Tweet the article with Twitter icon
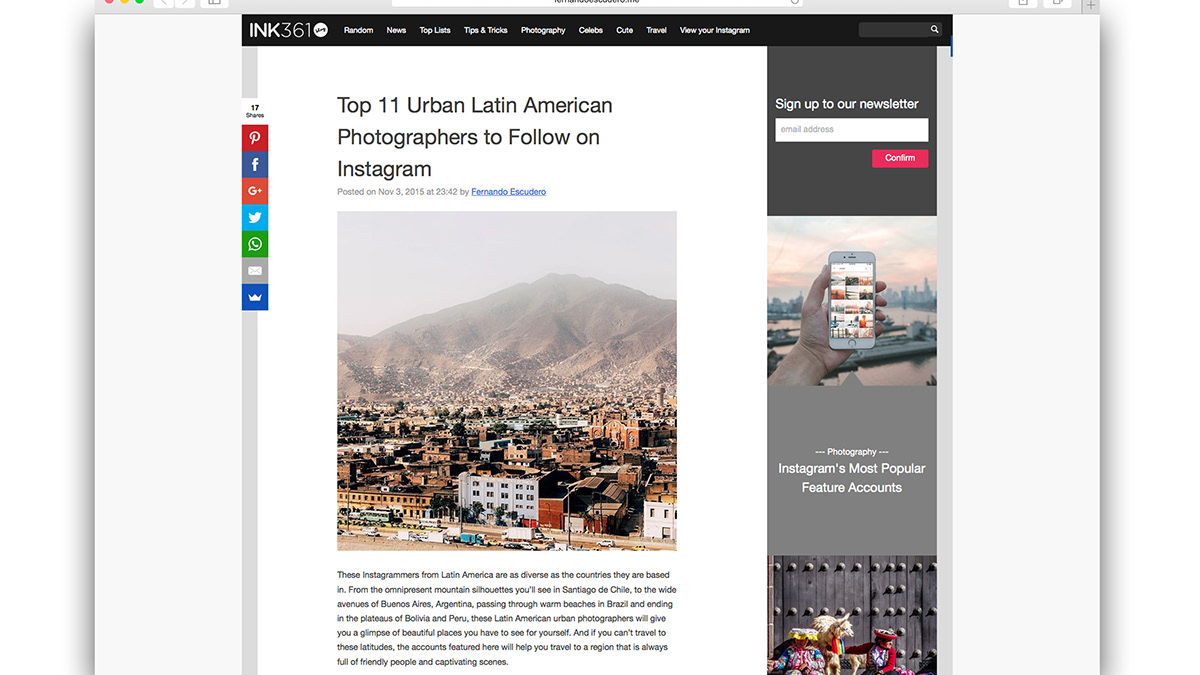1200x675 pixels. [255, 218]
